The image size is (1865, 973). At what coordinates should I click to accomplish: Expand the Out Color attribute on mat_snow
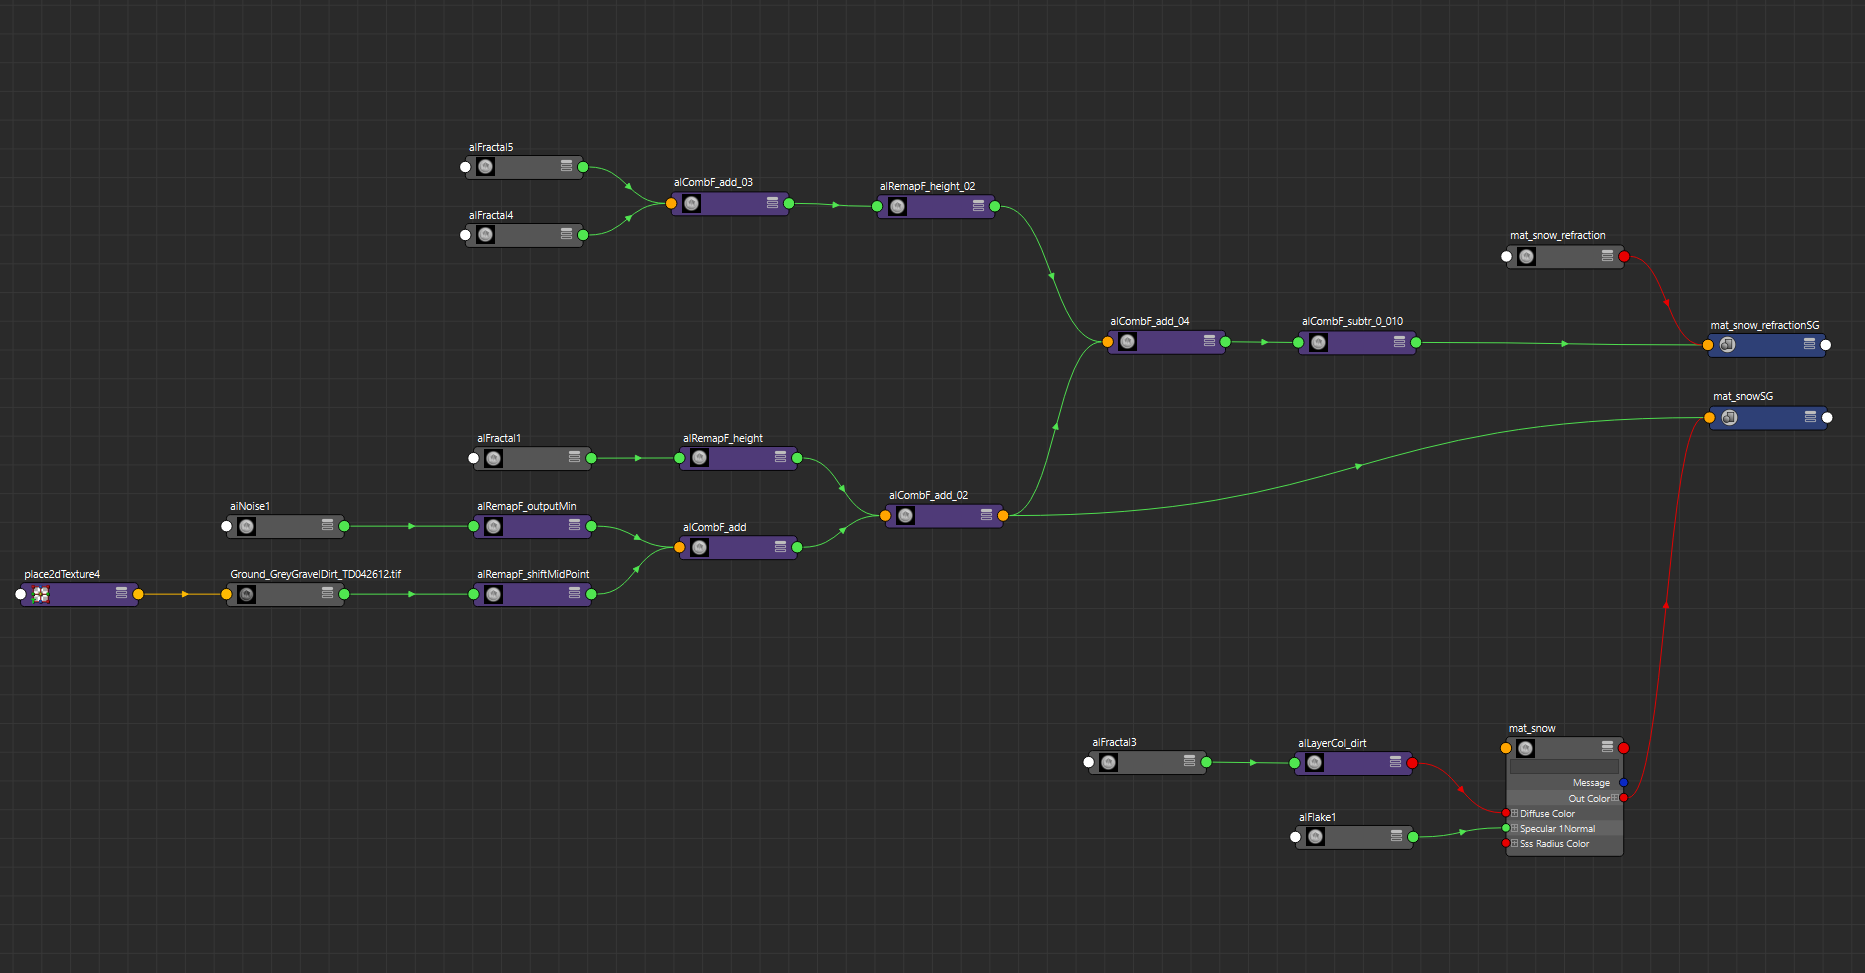1614,798
